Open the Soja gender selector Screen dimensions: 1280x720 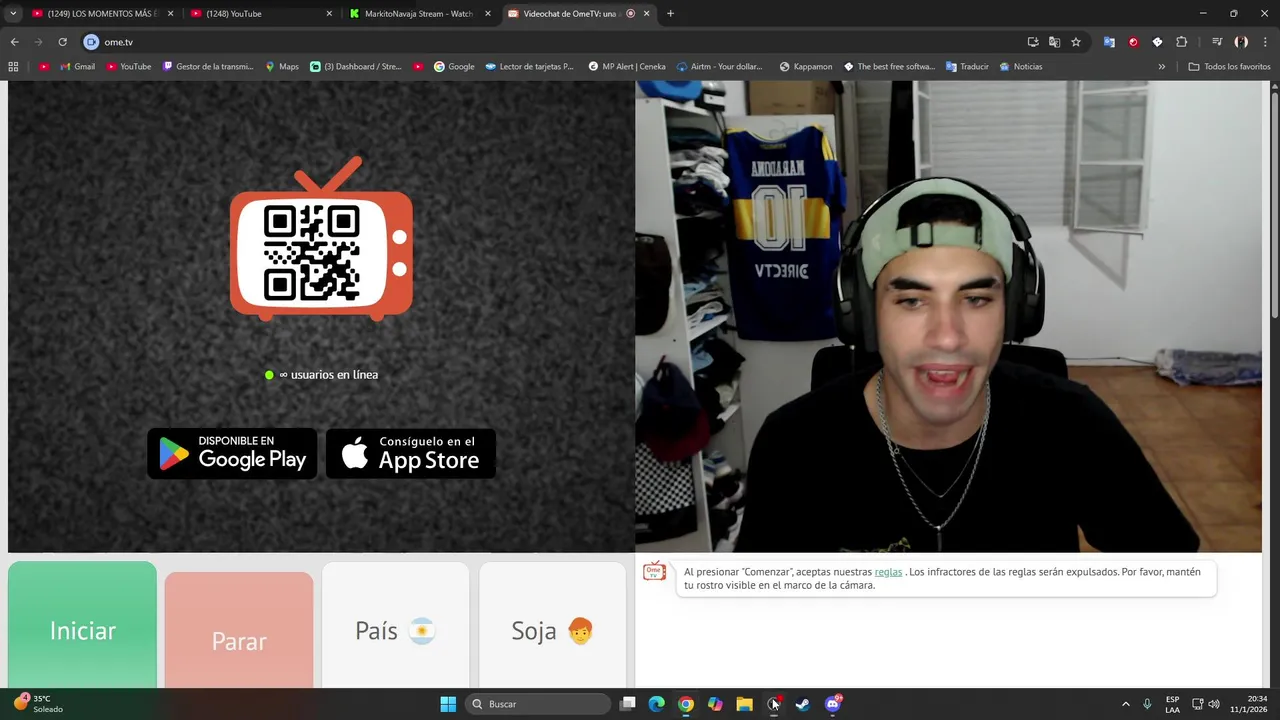click(552, 626)
